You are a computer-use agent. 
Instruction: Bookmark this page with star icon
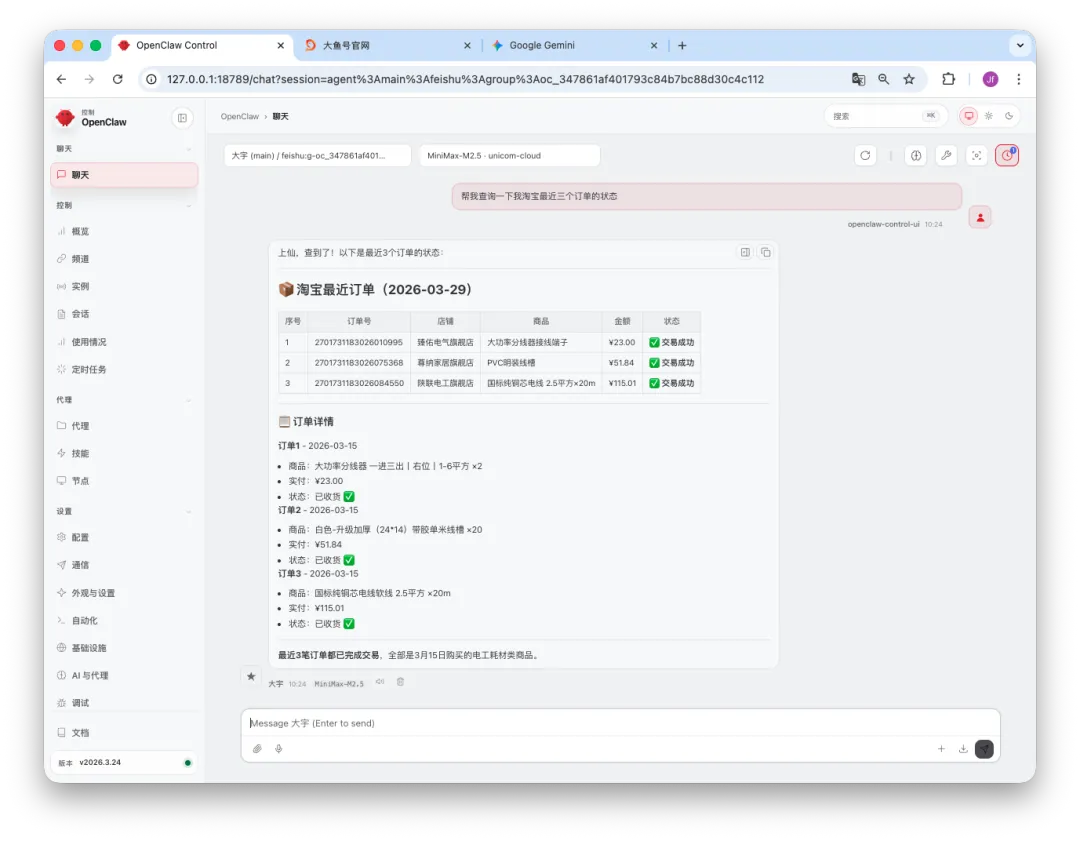[909, 79]
